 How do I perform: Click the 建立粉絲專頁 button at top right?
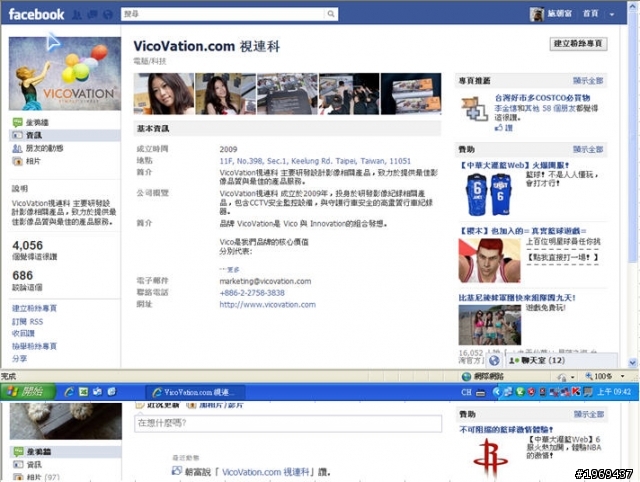(578, 44)
